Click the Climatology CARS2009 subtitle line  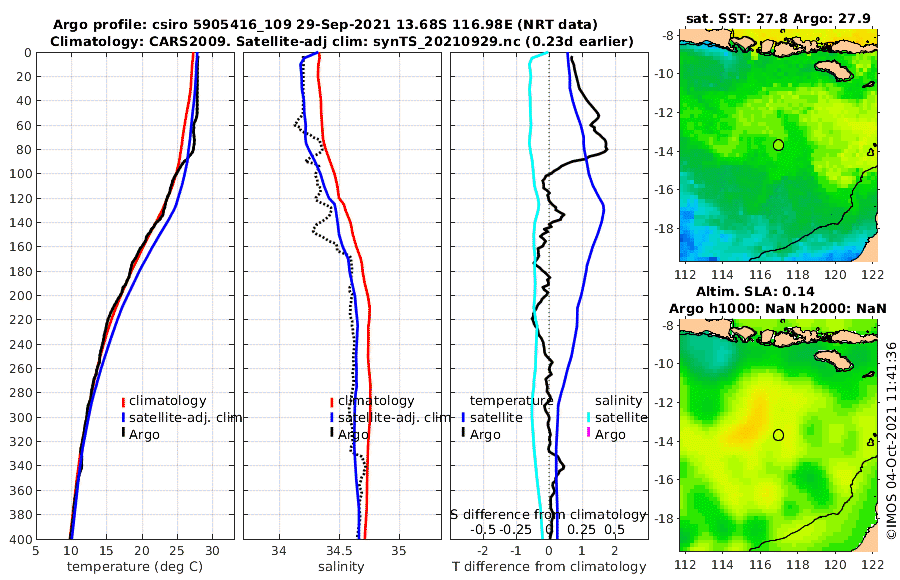pos(342,41)
